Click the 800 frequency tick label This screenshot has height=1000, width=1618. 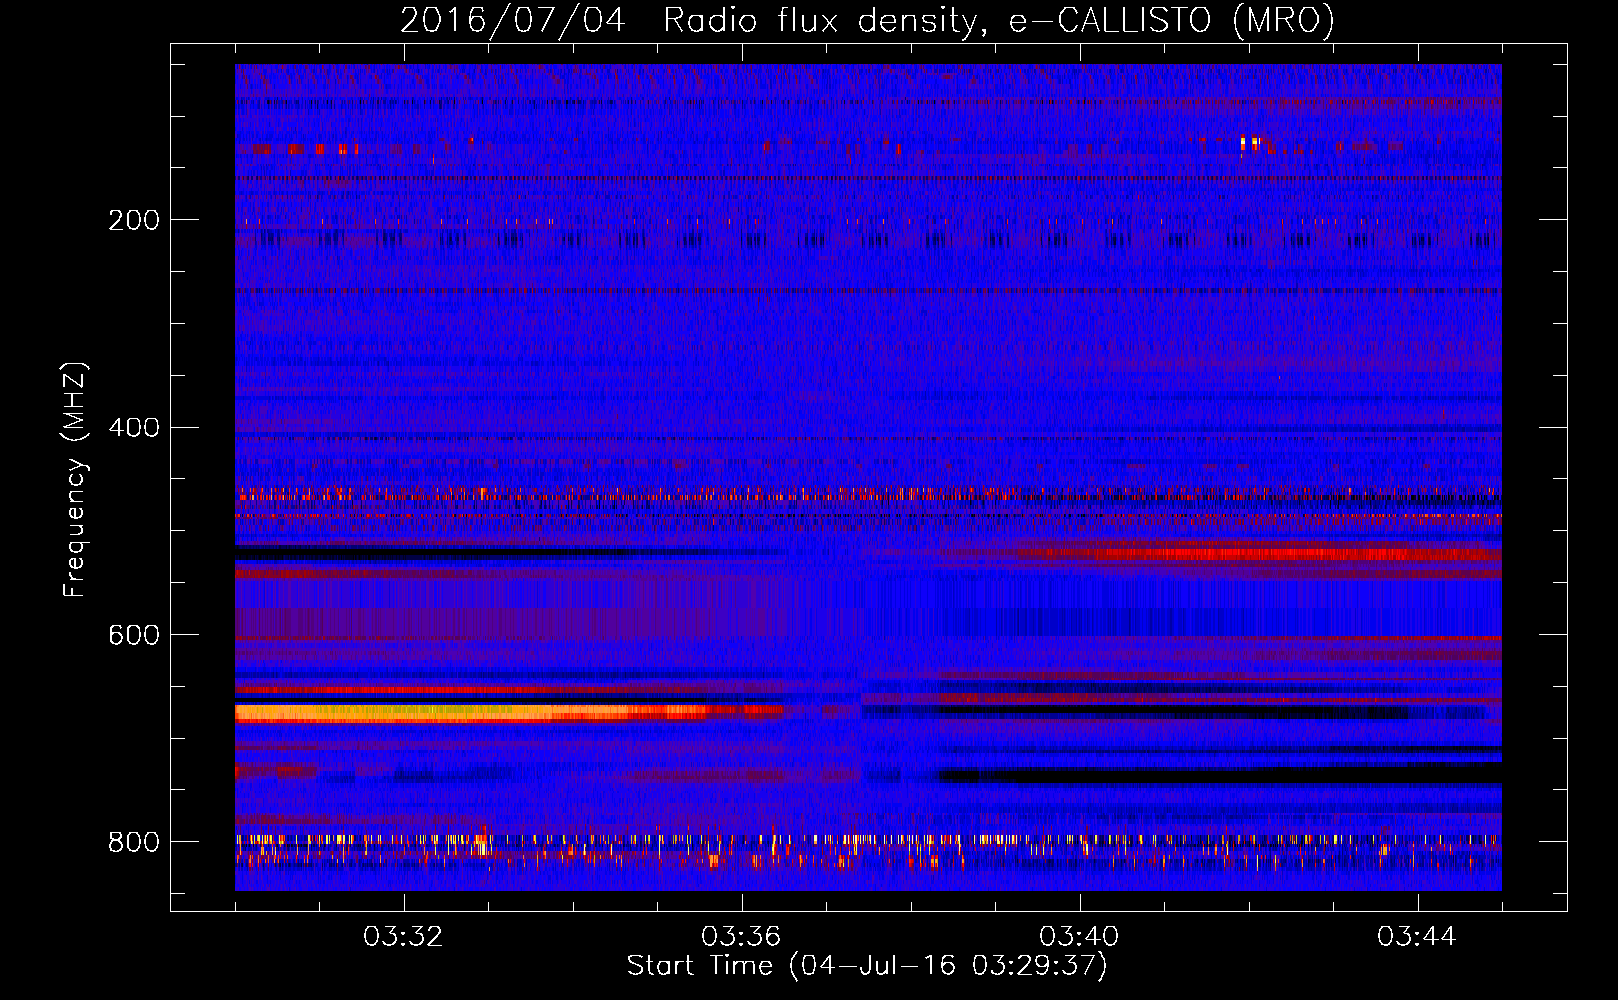click(x=134, y=842)
